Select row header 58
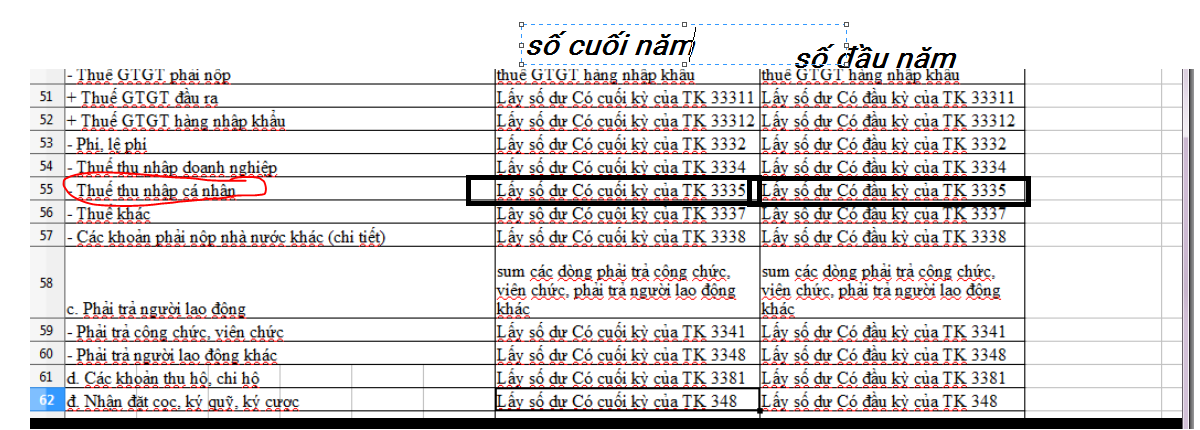 click(47, 284)
